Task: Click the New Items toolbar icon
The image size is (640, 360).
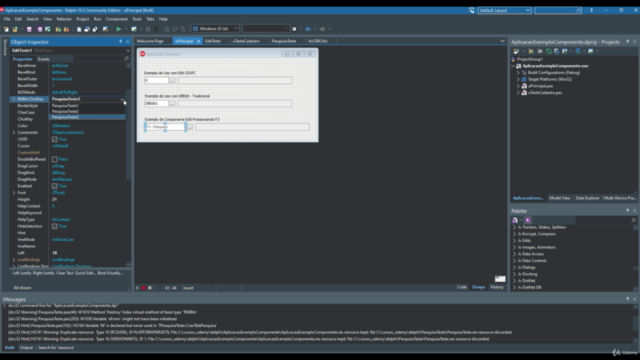Action: 6,29
